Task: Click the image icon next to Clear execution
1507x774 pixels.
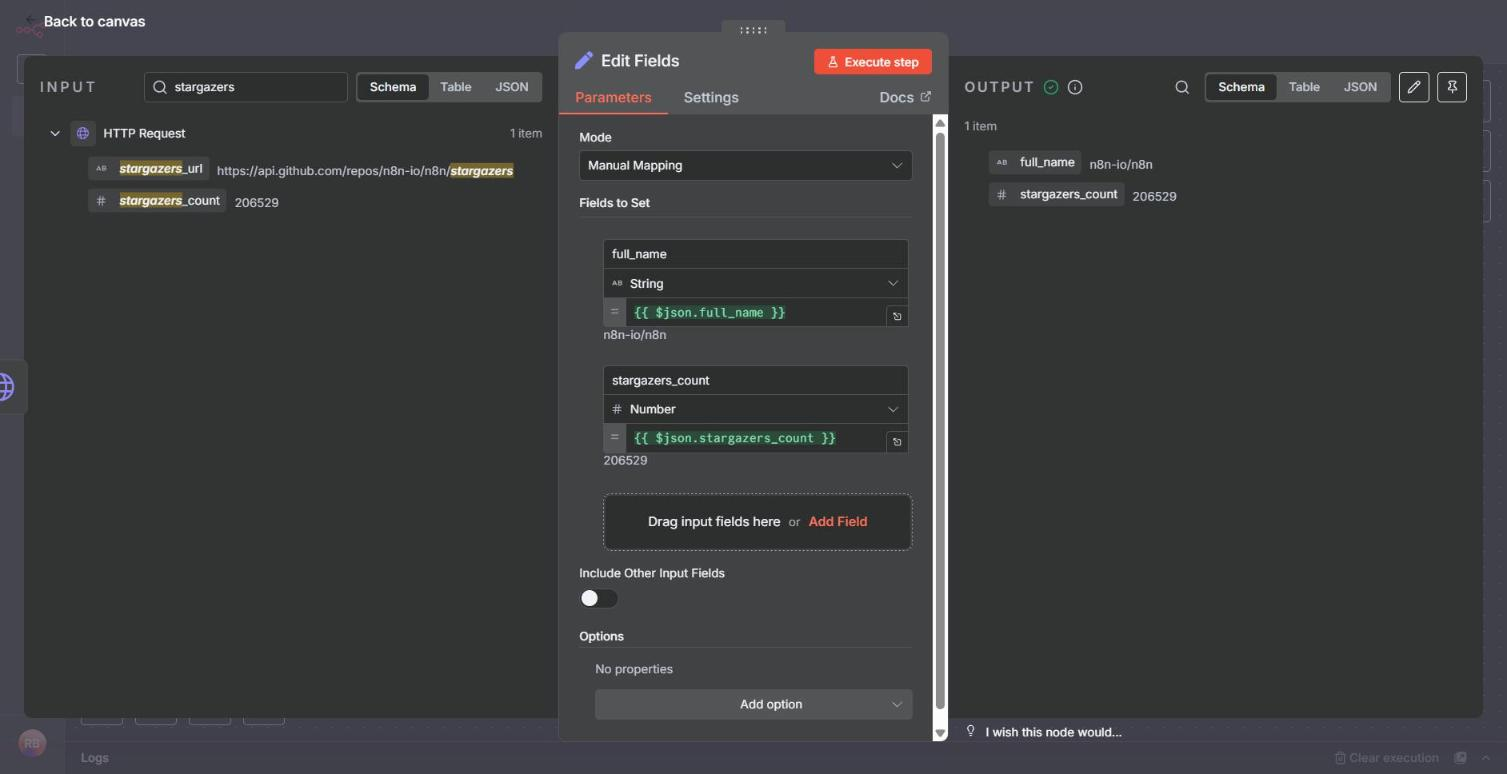Action: (1460, 758)
